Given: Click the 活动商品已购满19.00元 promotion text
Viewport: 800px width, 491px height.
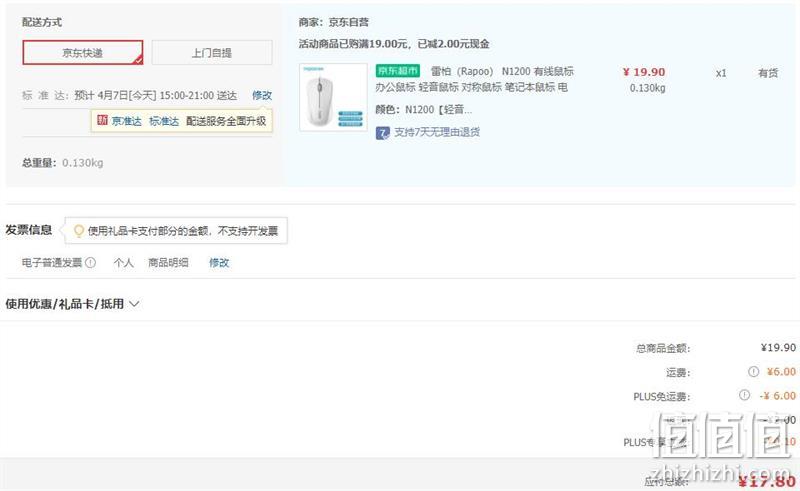Looking at the screenshot, I should tap(394, 44).
